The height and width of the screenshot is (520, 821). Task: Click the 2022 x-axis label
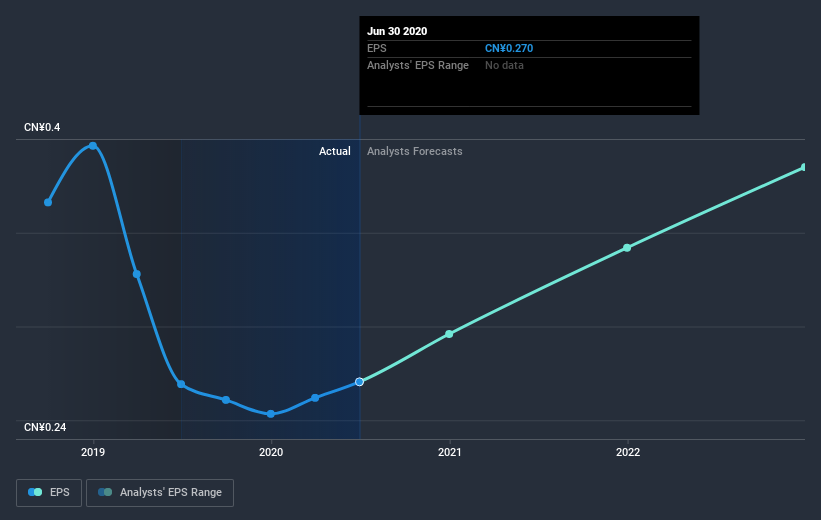point(628,452)
